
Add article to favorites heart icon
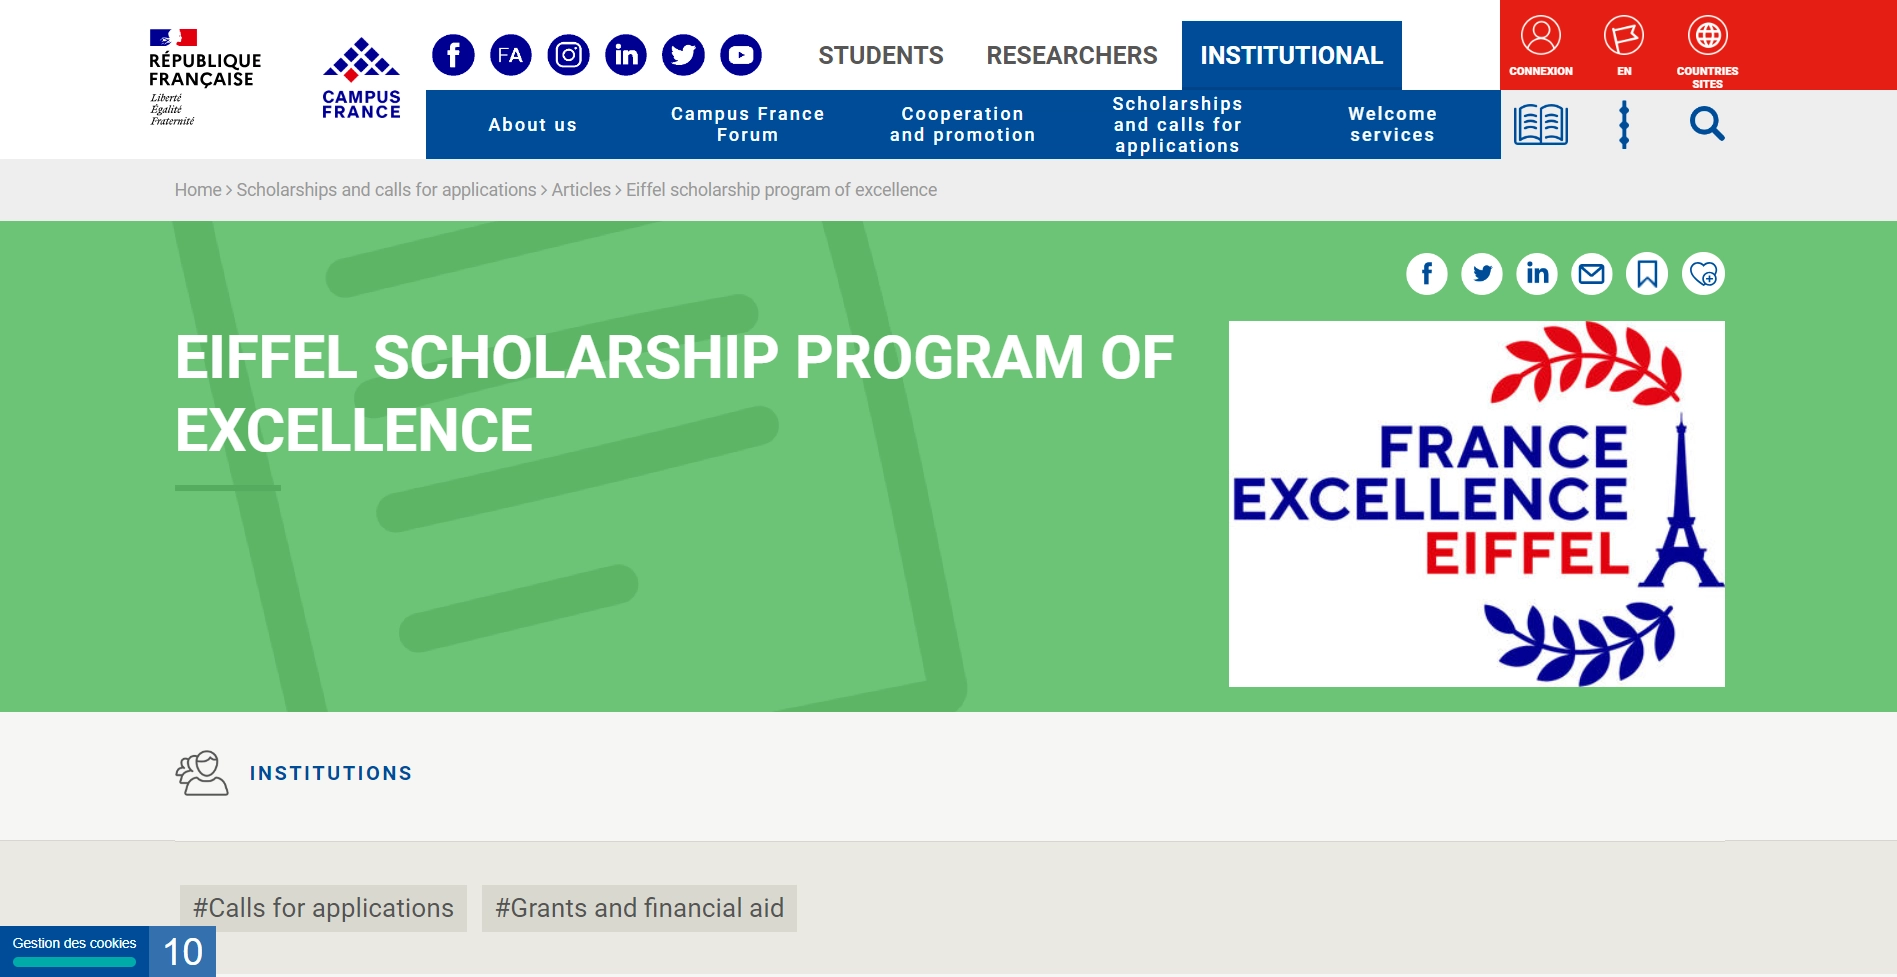click(1703, 274)
